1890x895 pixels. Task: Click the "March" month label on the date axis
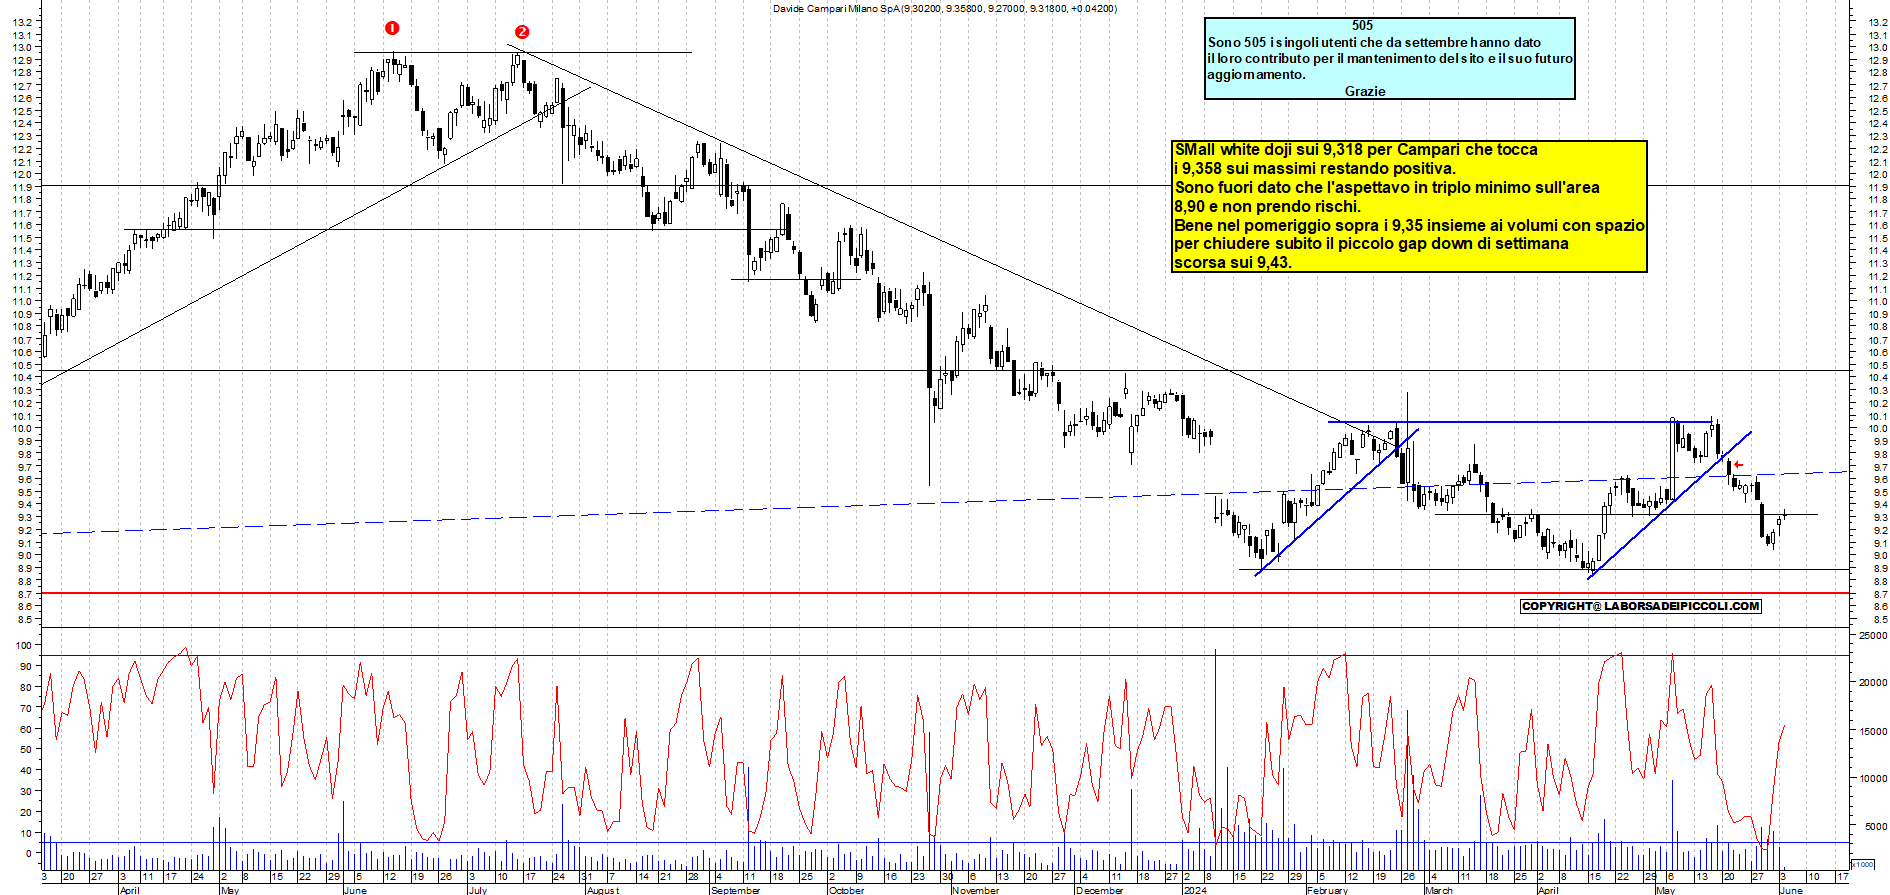[1438, 890]
